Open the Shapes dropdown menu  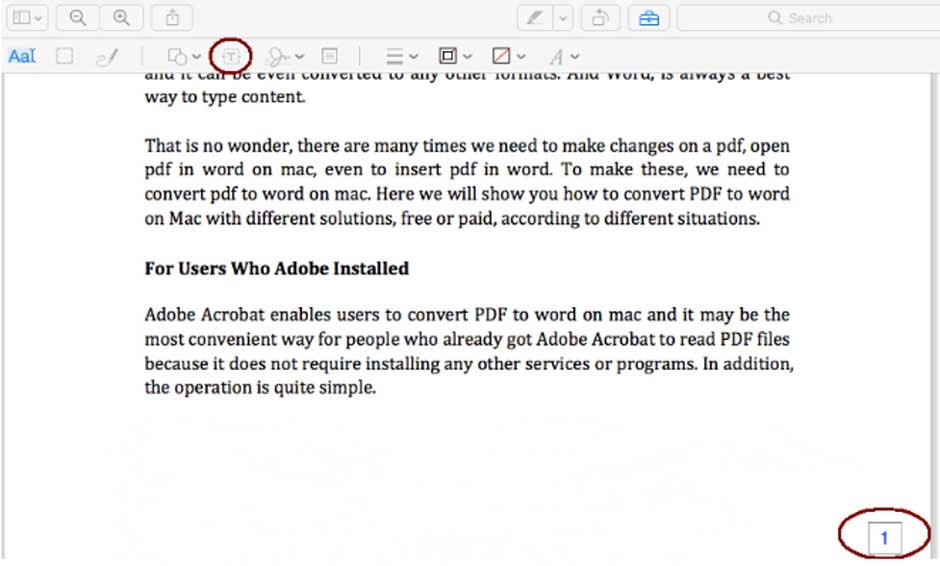click(x=183, y=56)
